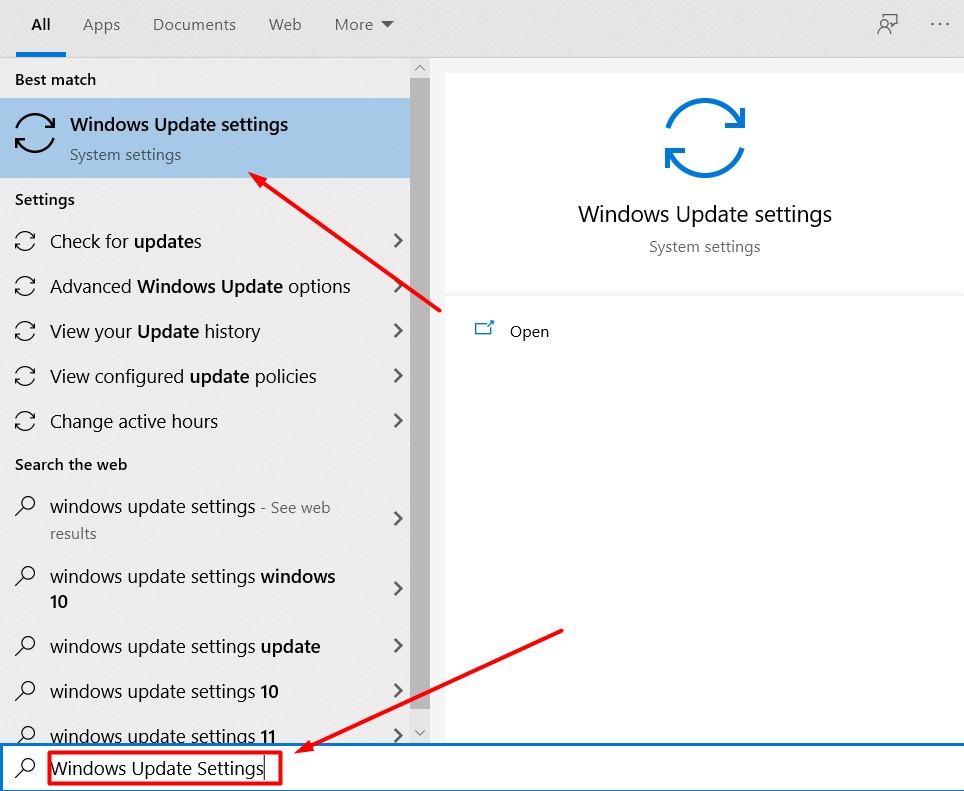Expand 'windows update settings update' chevron
Image resolution: width=964 pixels, height=791 pixels.
point(398,645)
